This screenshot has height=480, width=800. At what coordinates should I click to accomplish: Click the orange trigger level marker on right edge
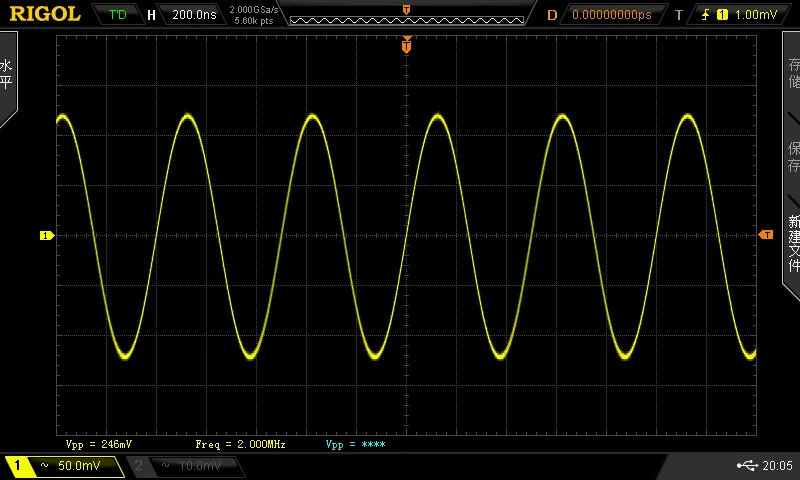[766, 235]
